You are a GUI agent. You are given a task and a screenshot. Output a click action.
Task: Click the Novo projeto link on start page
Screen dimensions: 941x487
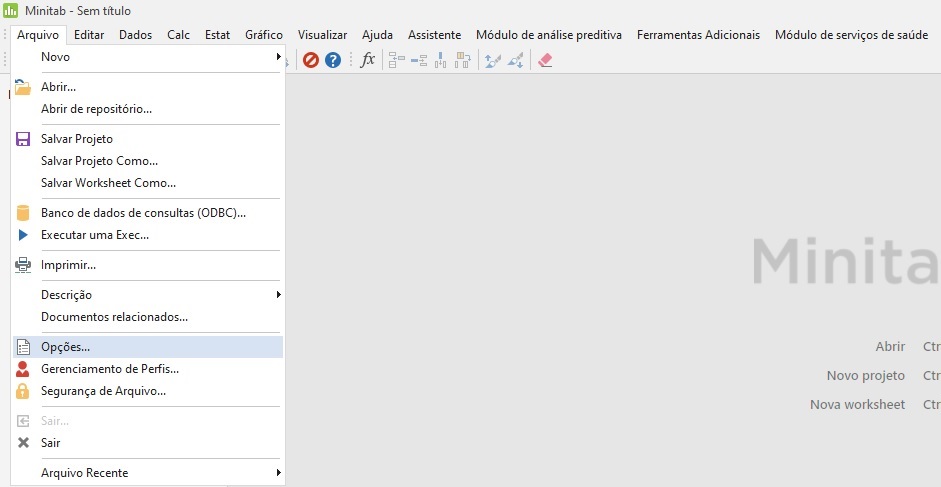tap(865, 375)
